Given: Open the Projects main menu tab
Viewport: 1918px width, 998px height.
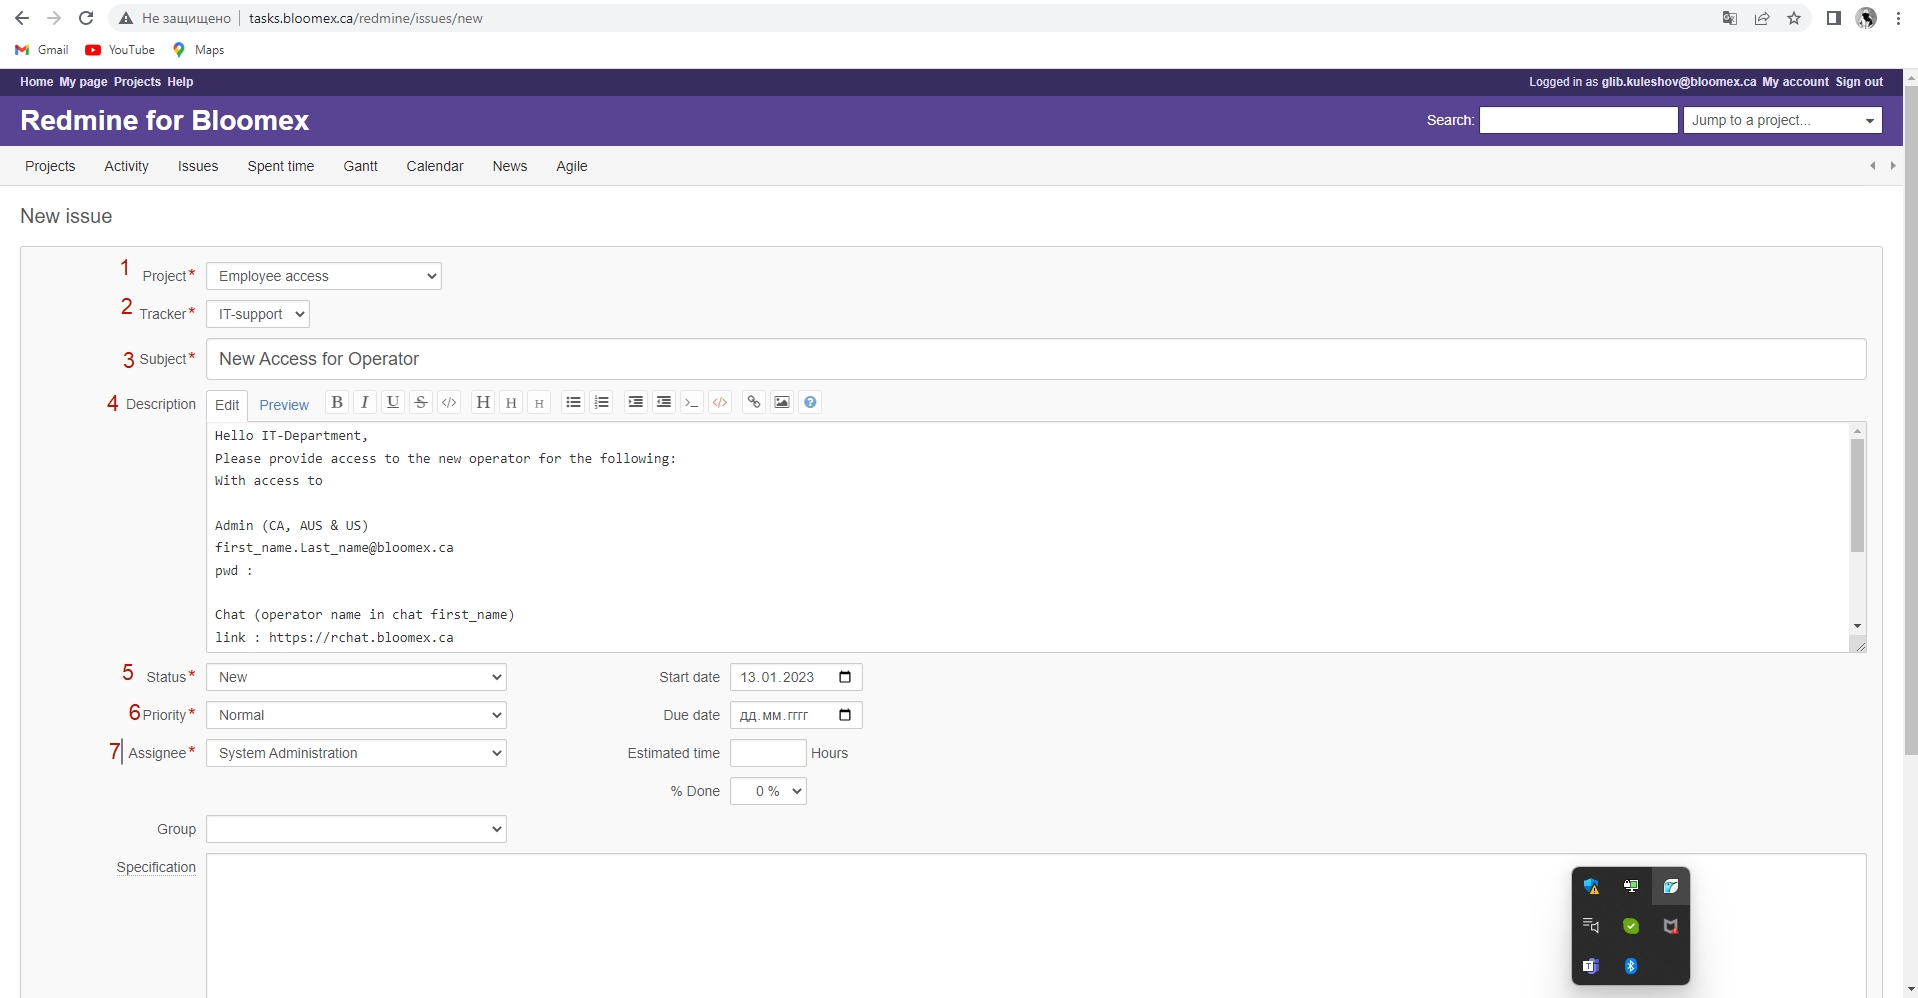Looking at the screenshot, I should [50, 166].
